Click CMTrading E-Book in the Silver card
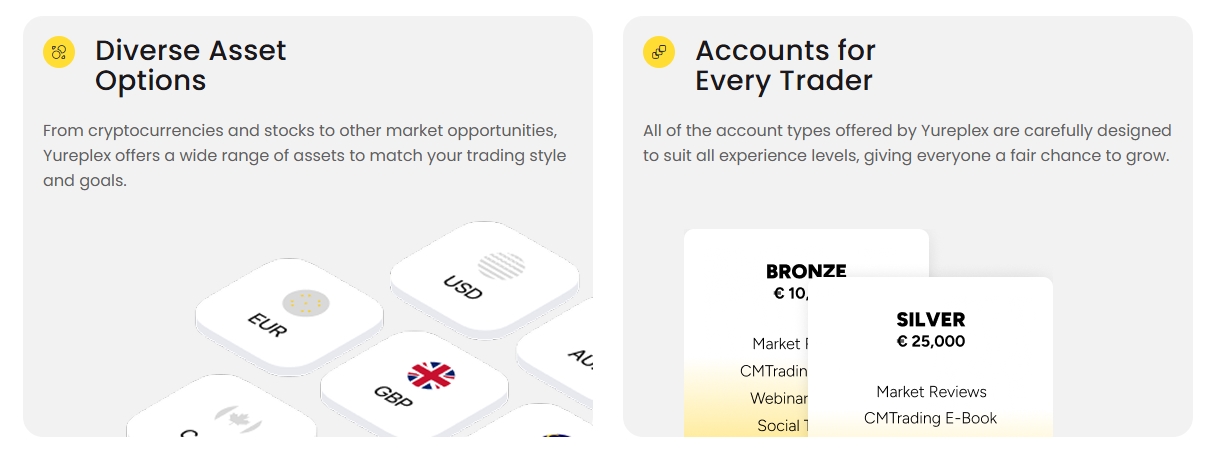1212x453 pixels. (930, 418)
